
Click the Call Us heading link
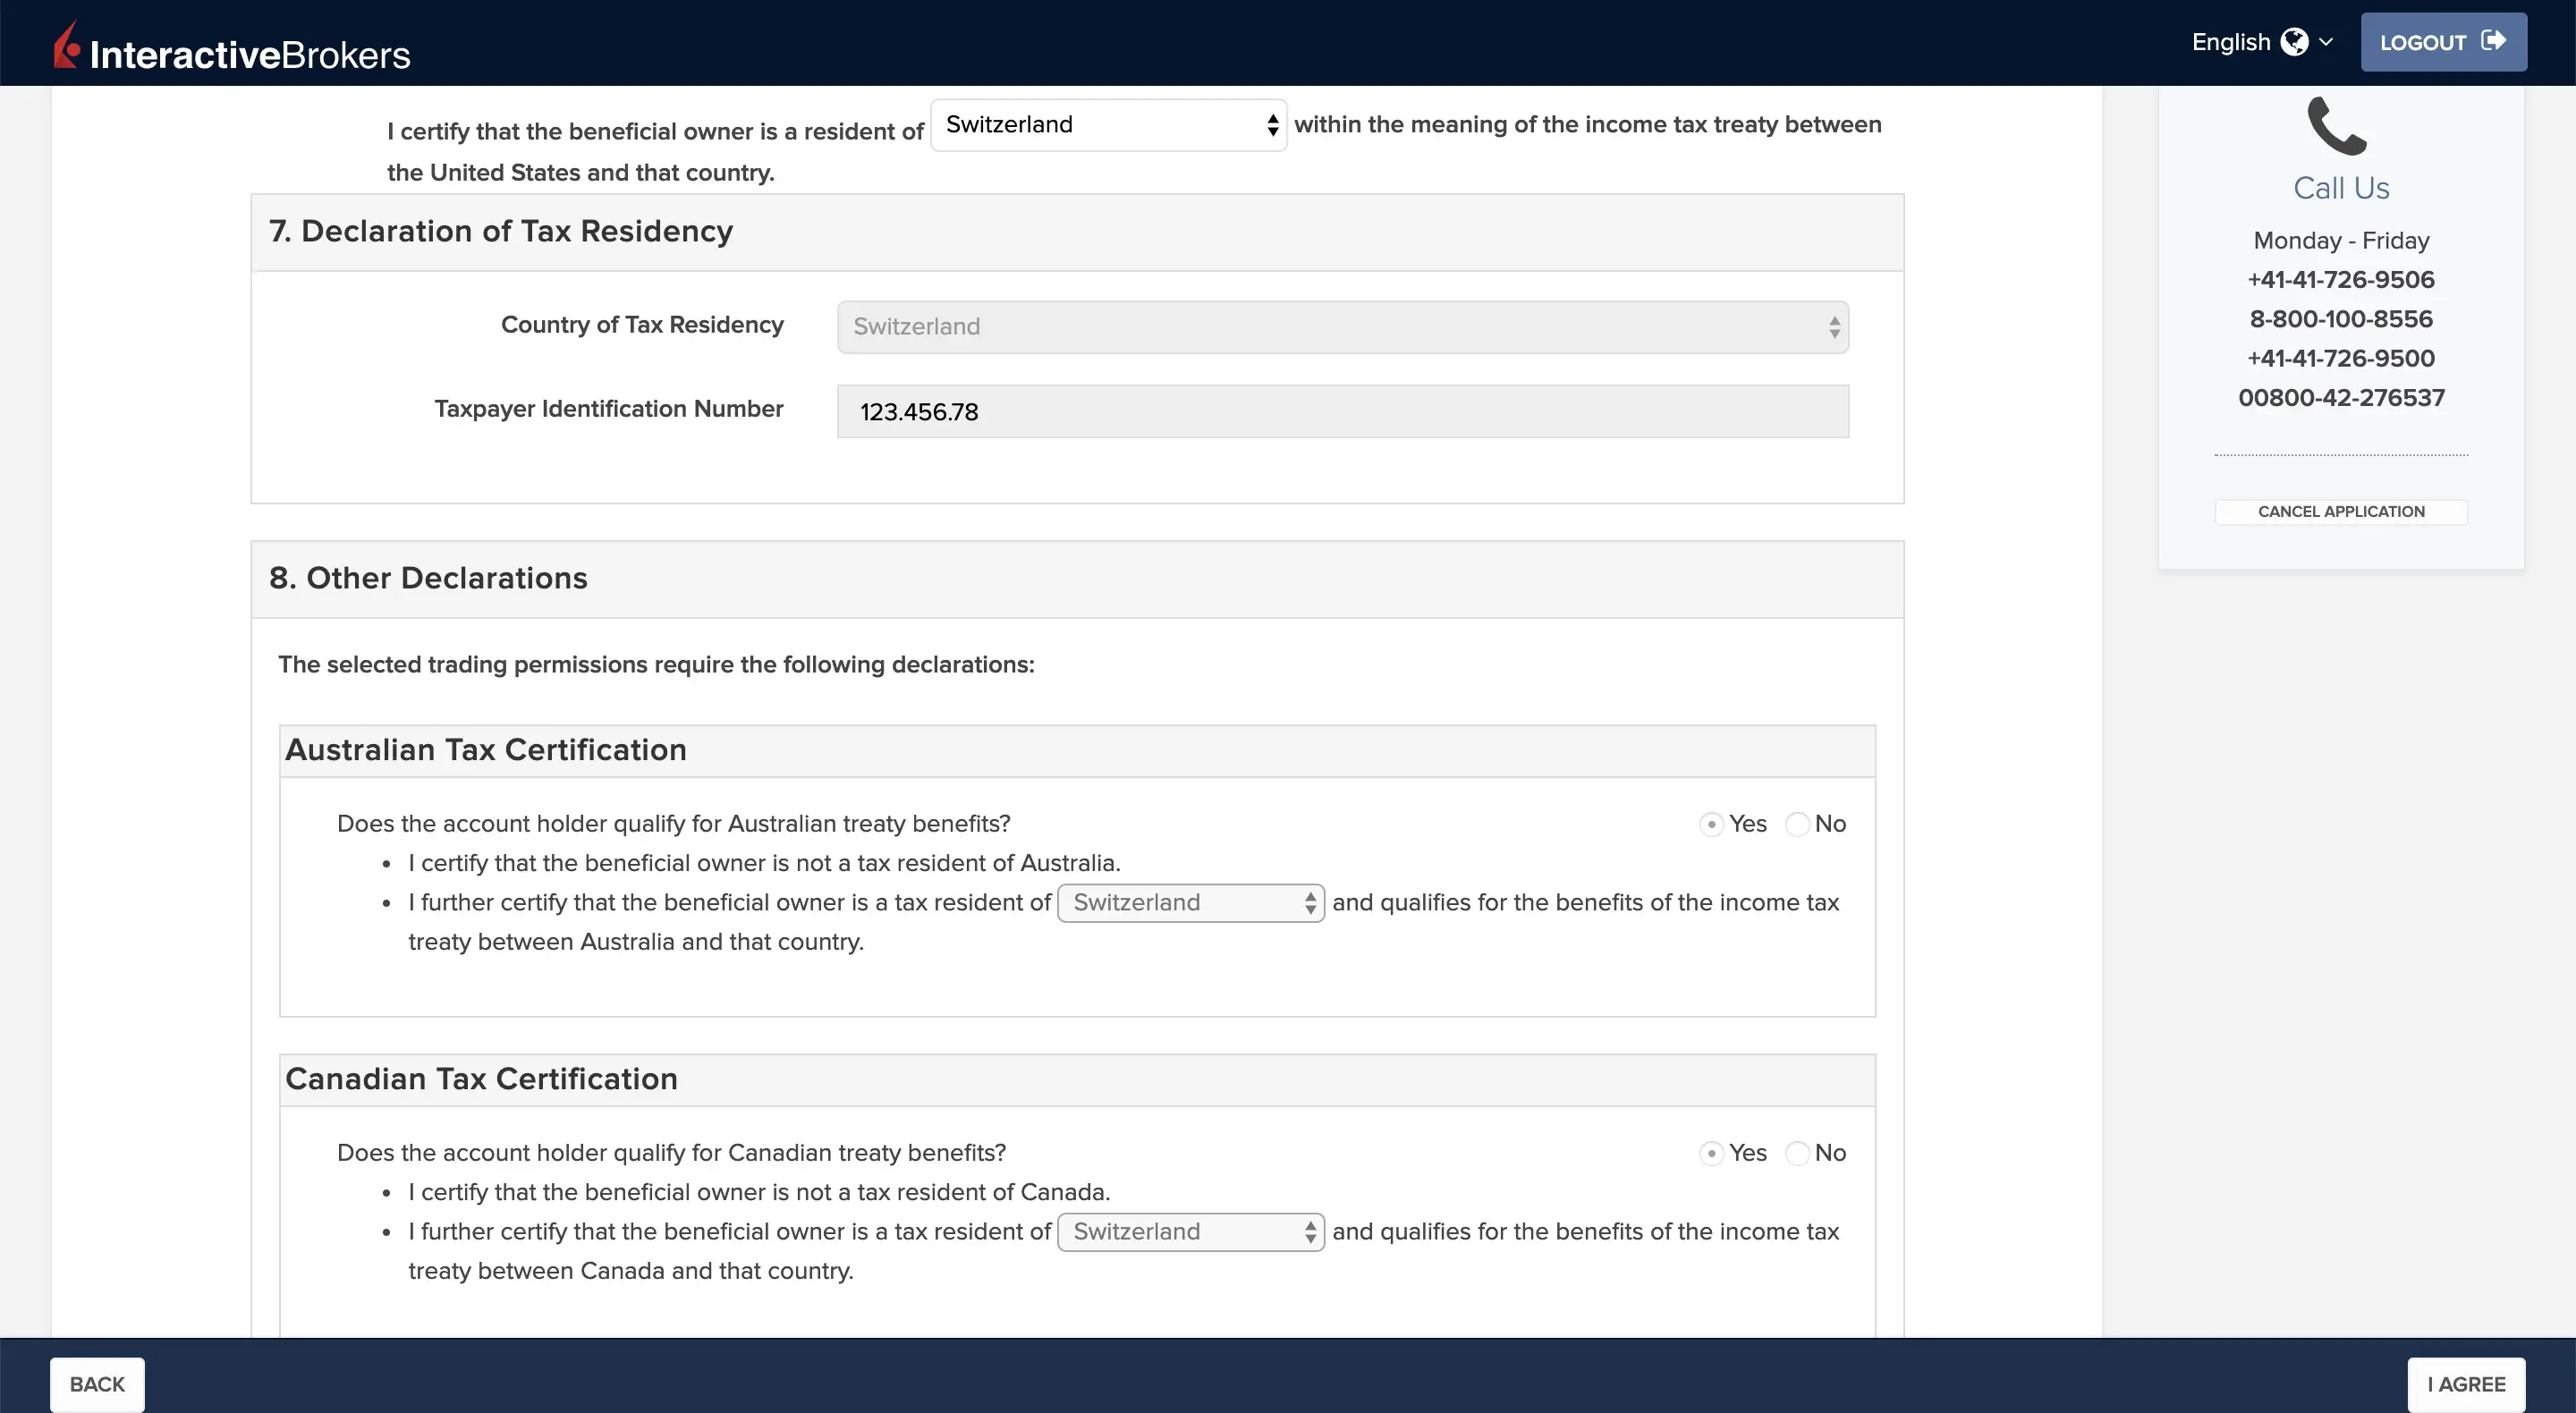(x=2341, y=188)
